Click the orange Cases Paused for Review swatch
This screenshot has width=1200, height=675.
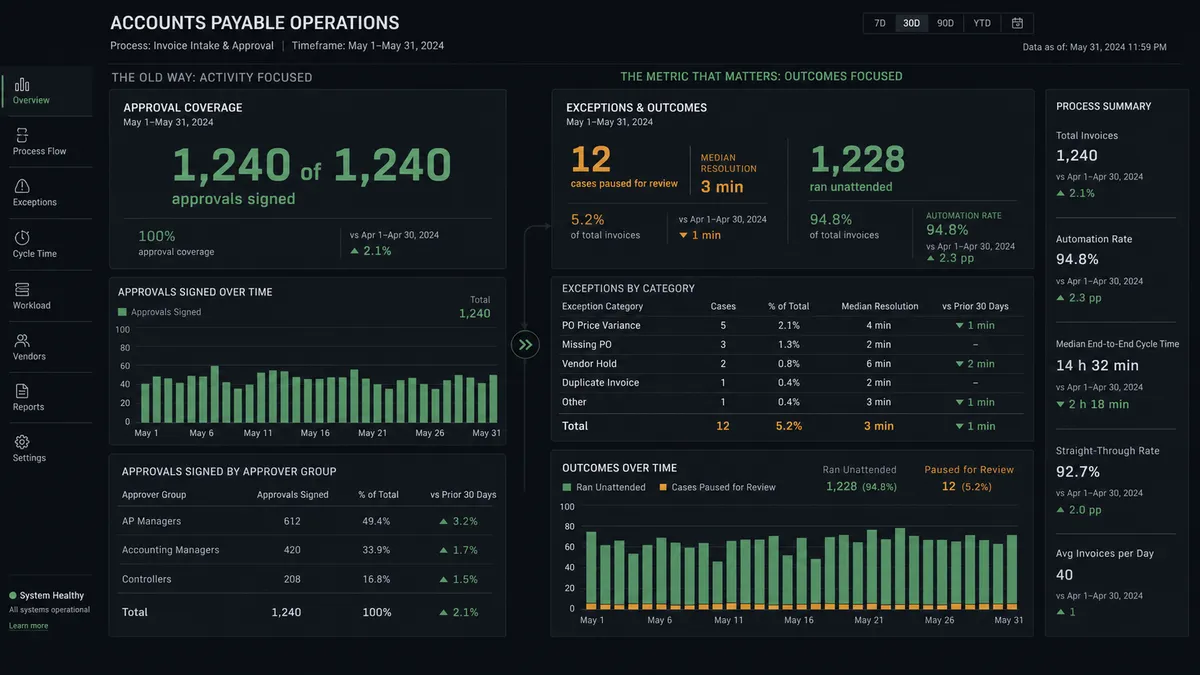(662, 487)
